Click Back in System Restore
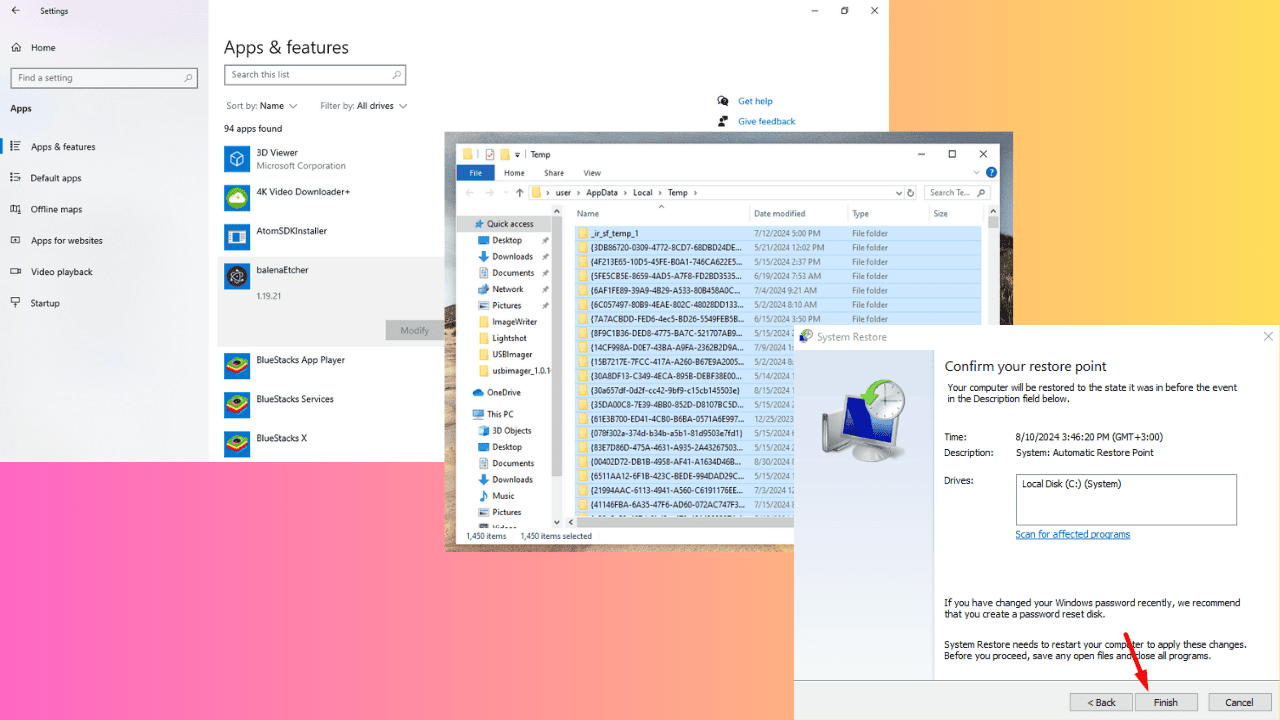Viewport: 1280px width, 720px height. (x=1101, y=702)
